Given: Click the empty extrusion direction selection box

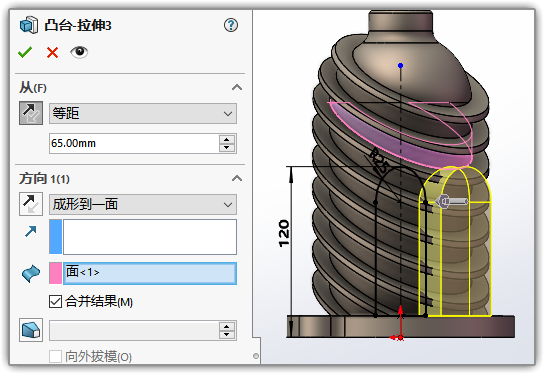Looking at the screenshot, I should [150, 237].
